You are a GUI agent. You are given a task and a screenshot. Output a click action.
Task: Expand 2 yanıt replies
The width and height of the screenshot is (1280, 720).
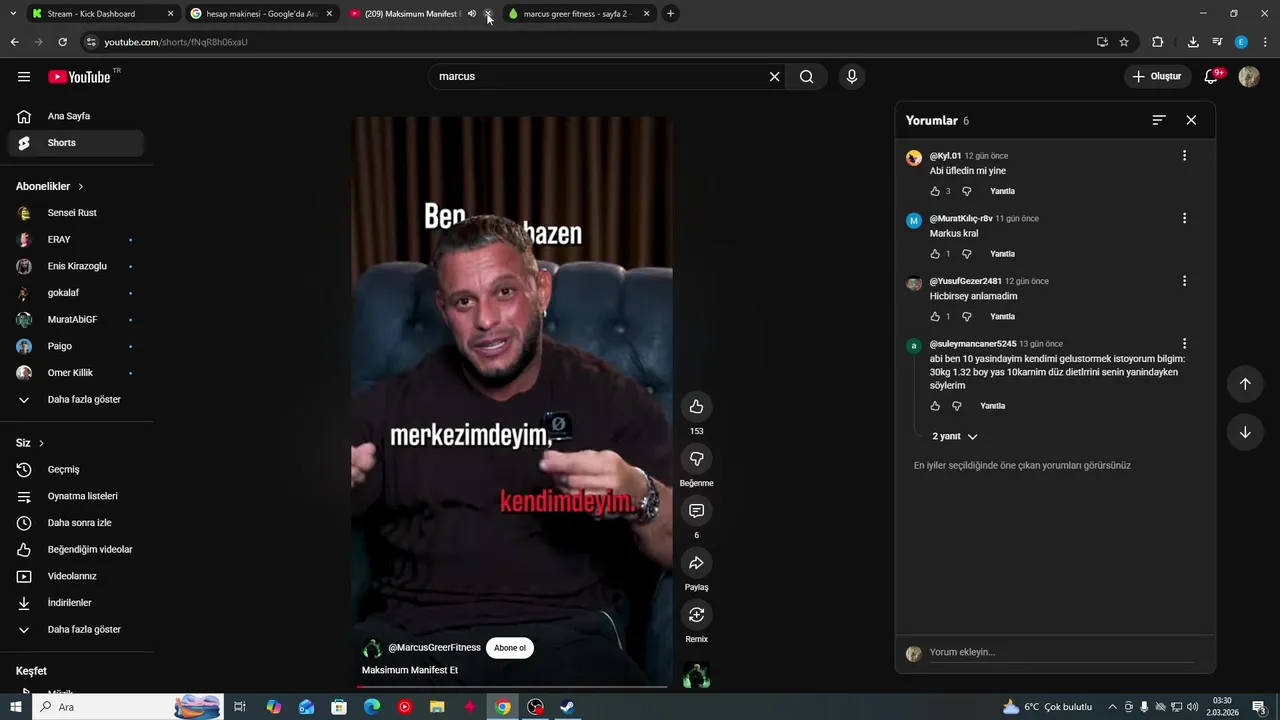(954, 437)
